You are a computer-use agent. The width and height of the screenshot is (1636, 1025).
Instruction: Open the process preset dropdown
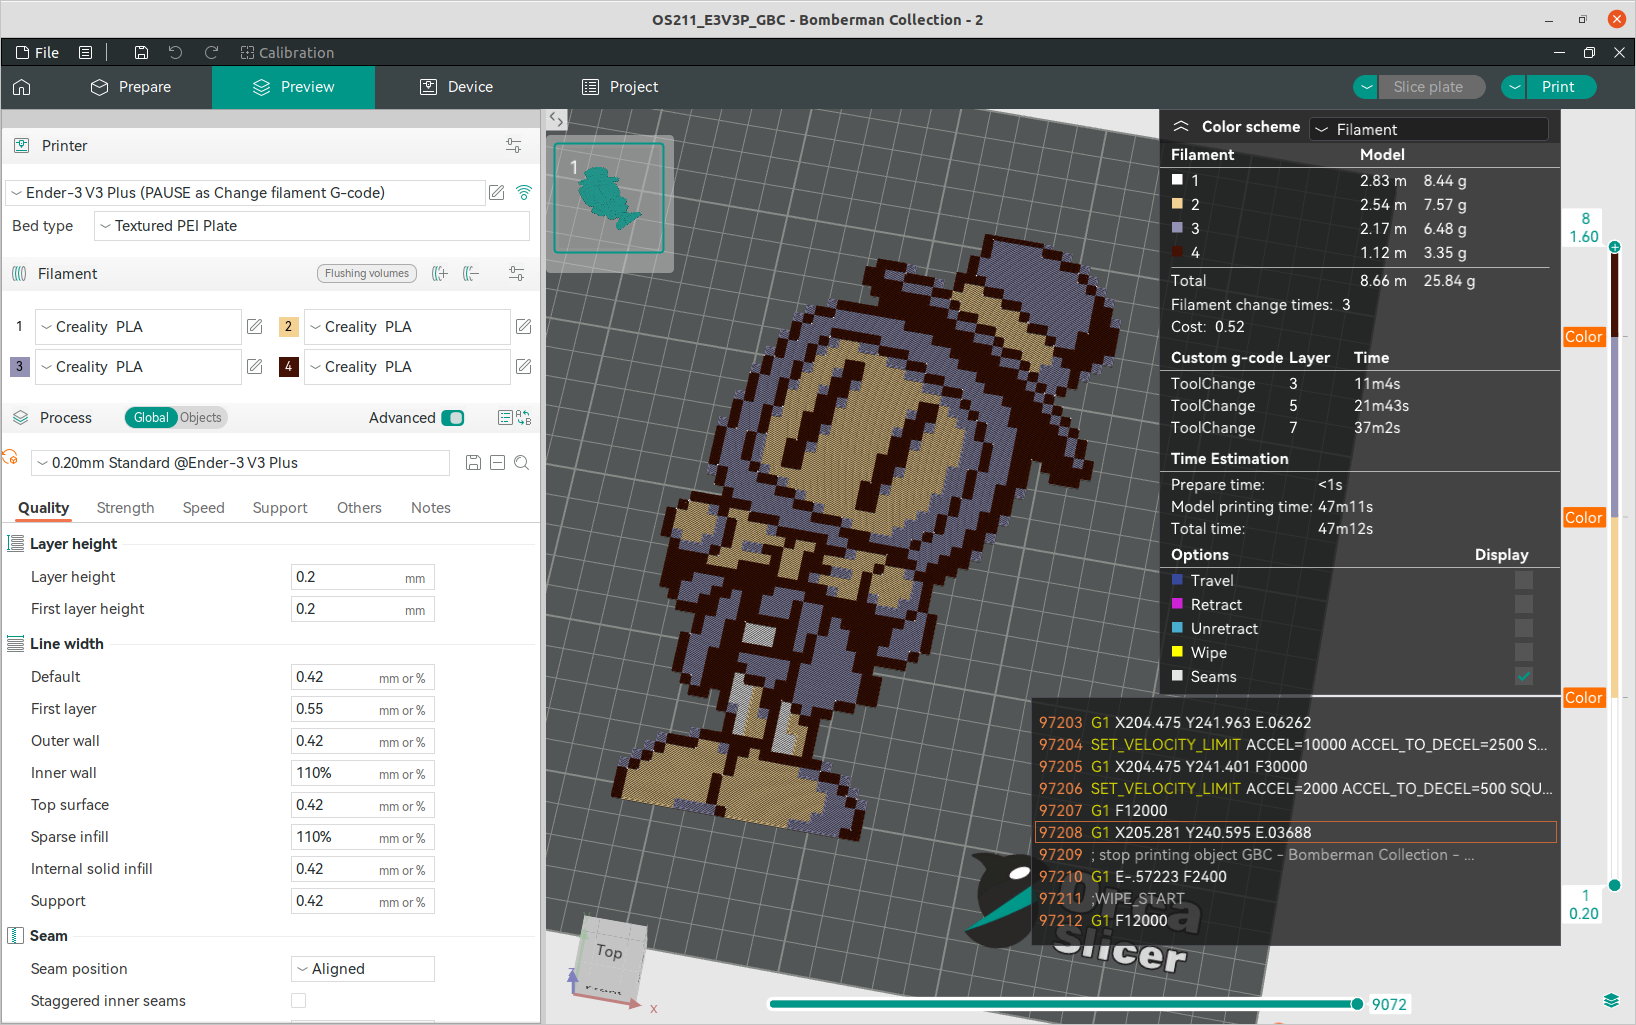pos(241,462)
